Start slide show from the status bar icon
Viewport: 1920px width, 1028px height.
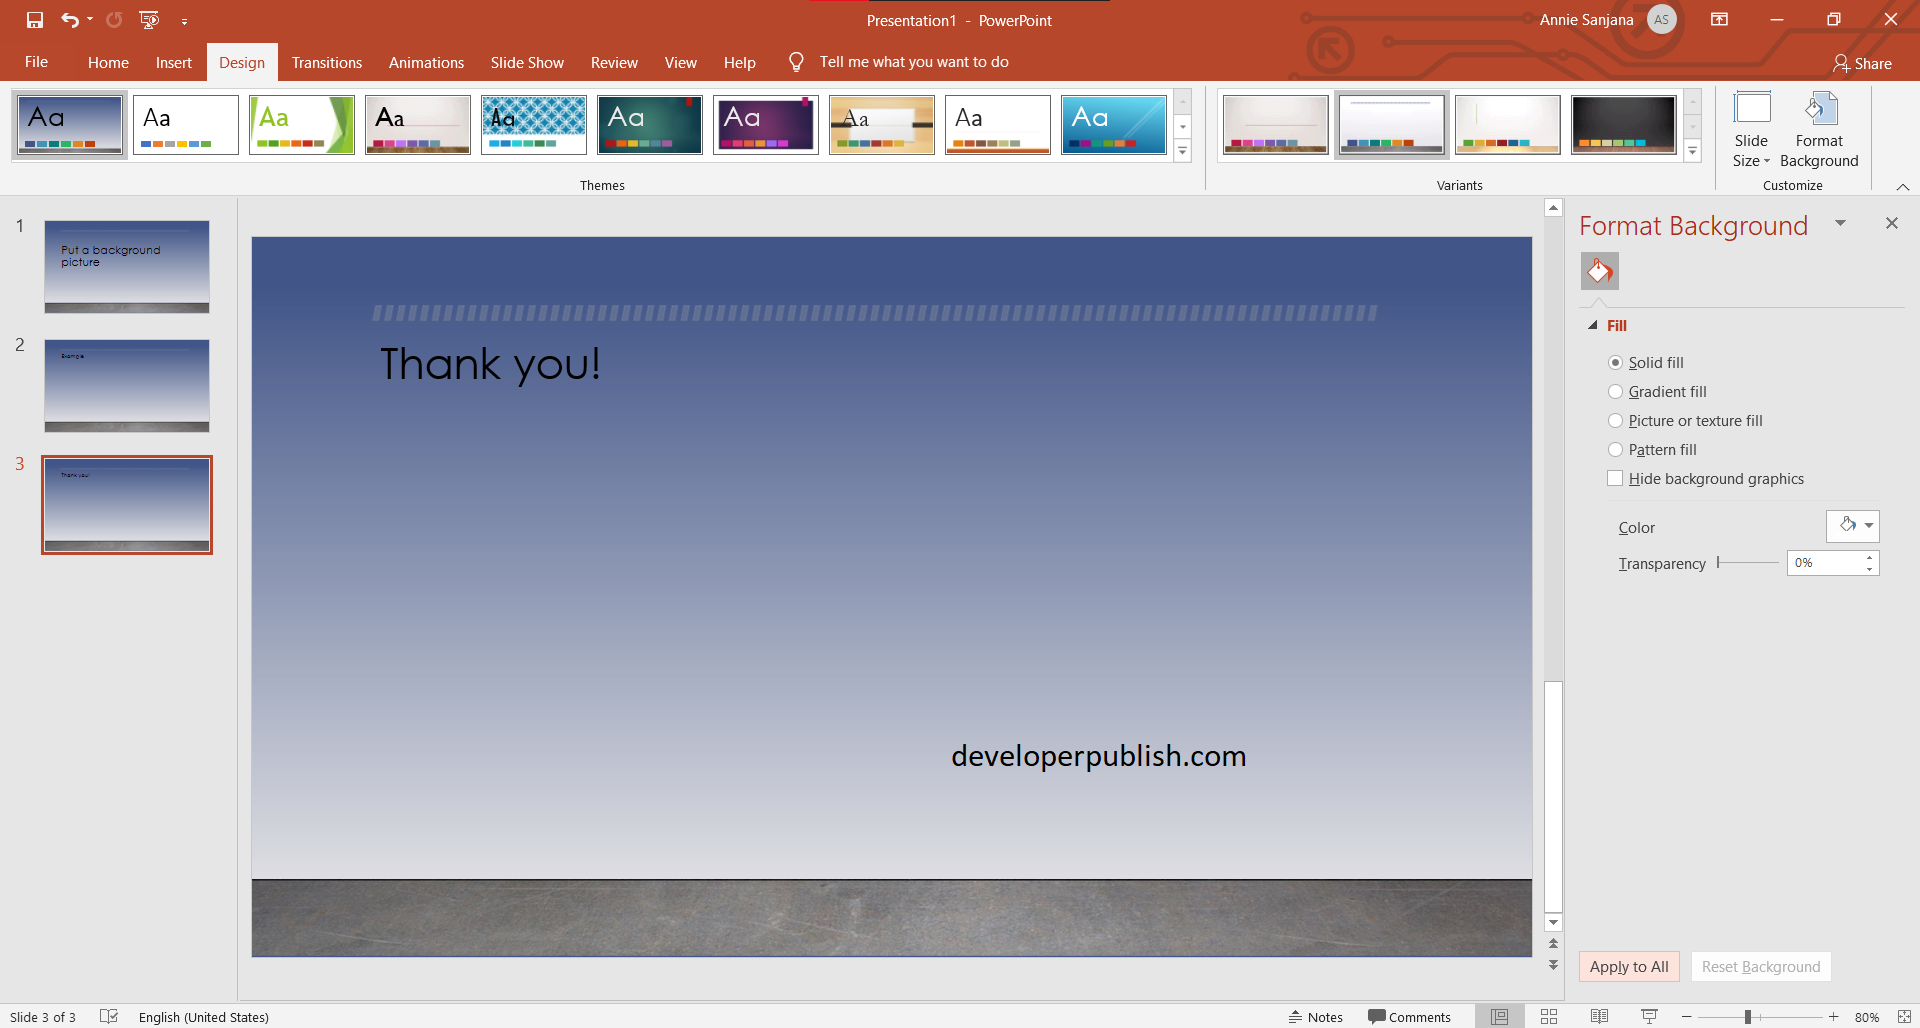click(x=1648, y=1016)
